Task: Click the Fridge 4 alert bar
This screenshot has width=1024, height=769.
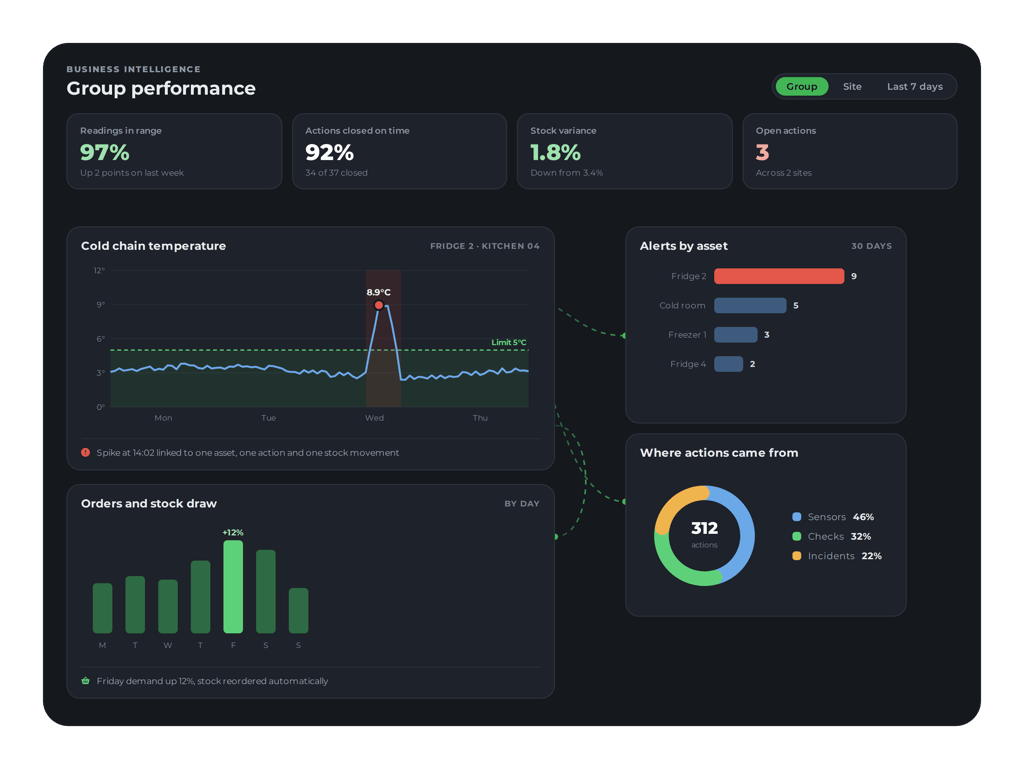Action: click(x=729, y=364)
